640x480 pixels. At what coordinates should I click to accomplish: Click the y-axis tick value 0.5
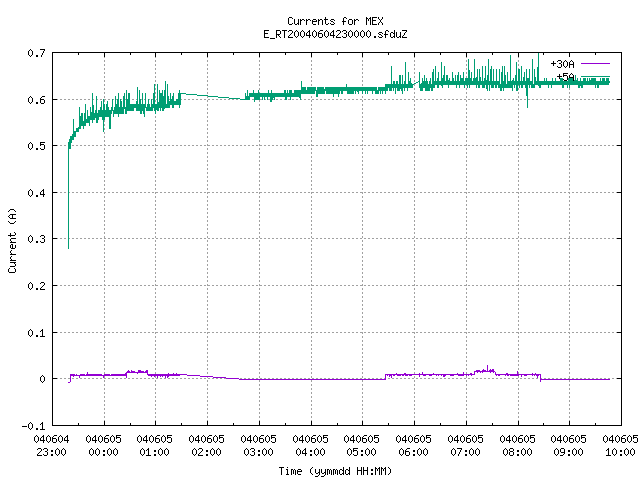click(x=36, y=146)
